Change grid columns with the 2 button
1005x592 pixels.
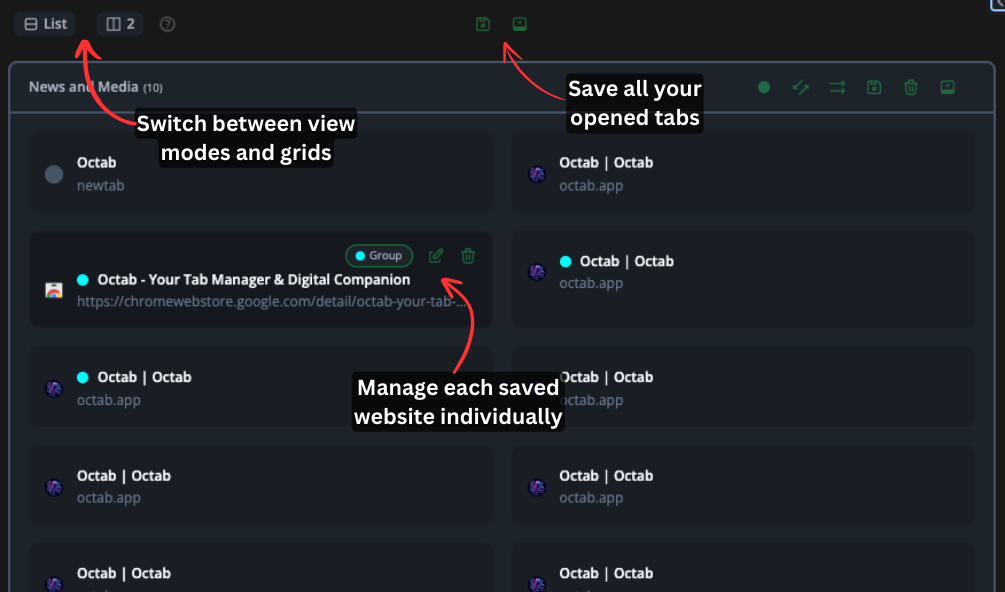[119, 24]
